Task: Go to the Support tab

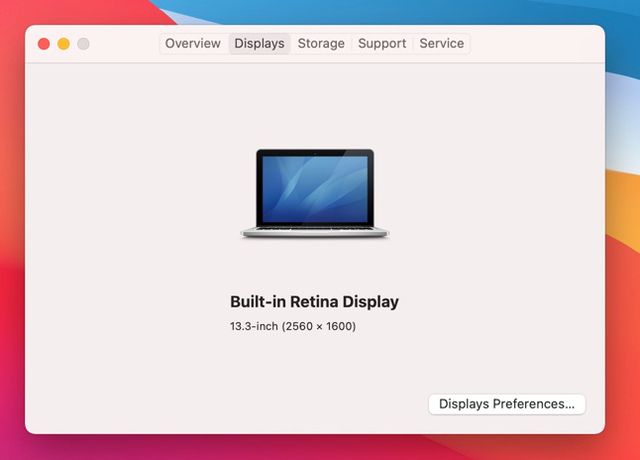Action: (382, 43)
